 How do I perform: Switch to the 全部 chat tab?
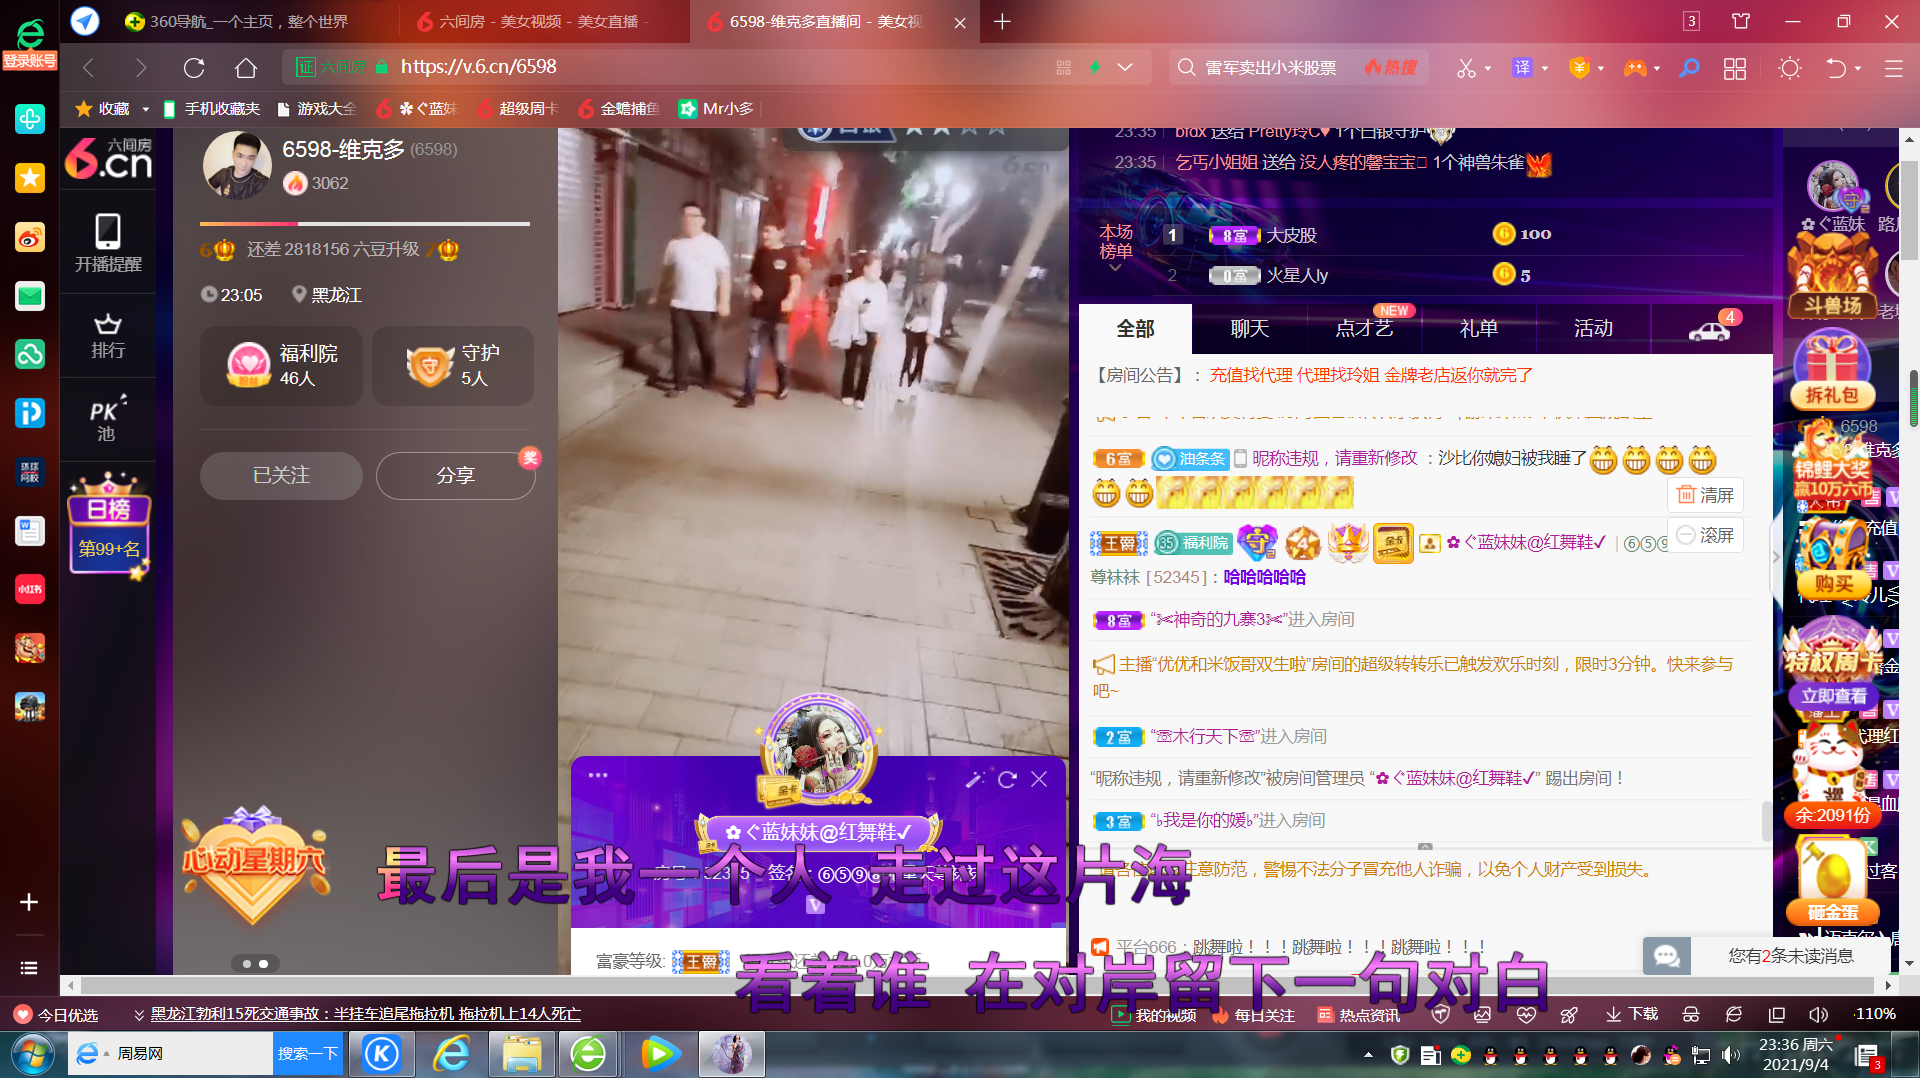(x=1135, y=328)
